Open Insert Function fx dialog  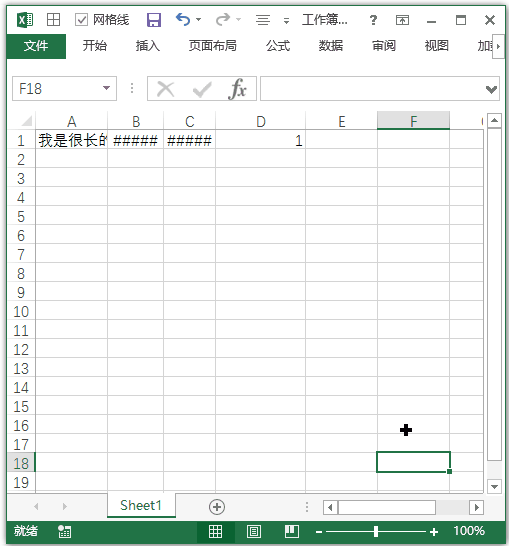(238, 89)
